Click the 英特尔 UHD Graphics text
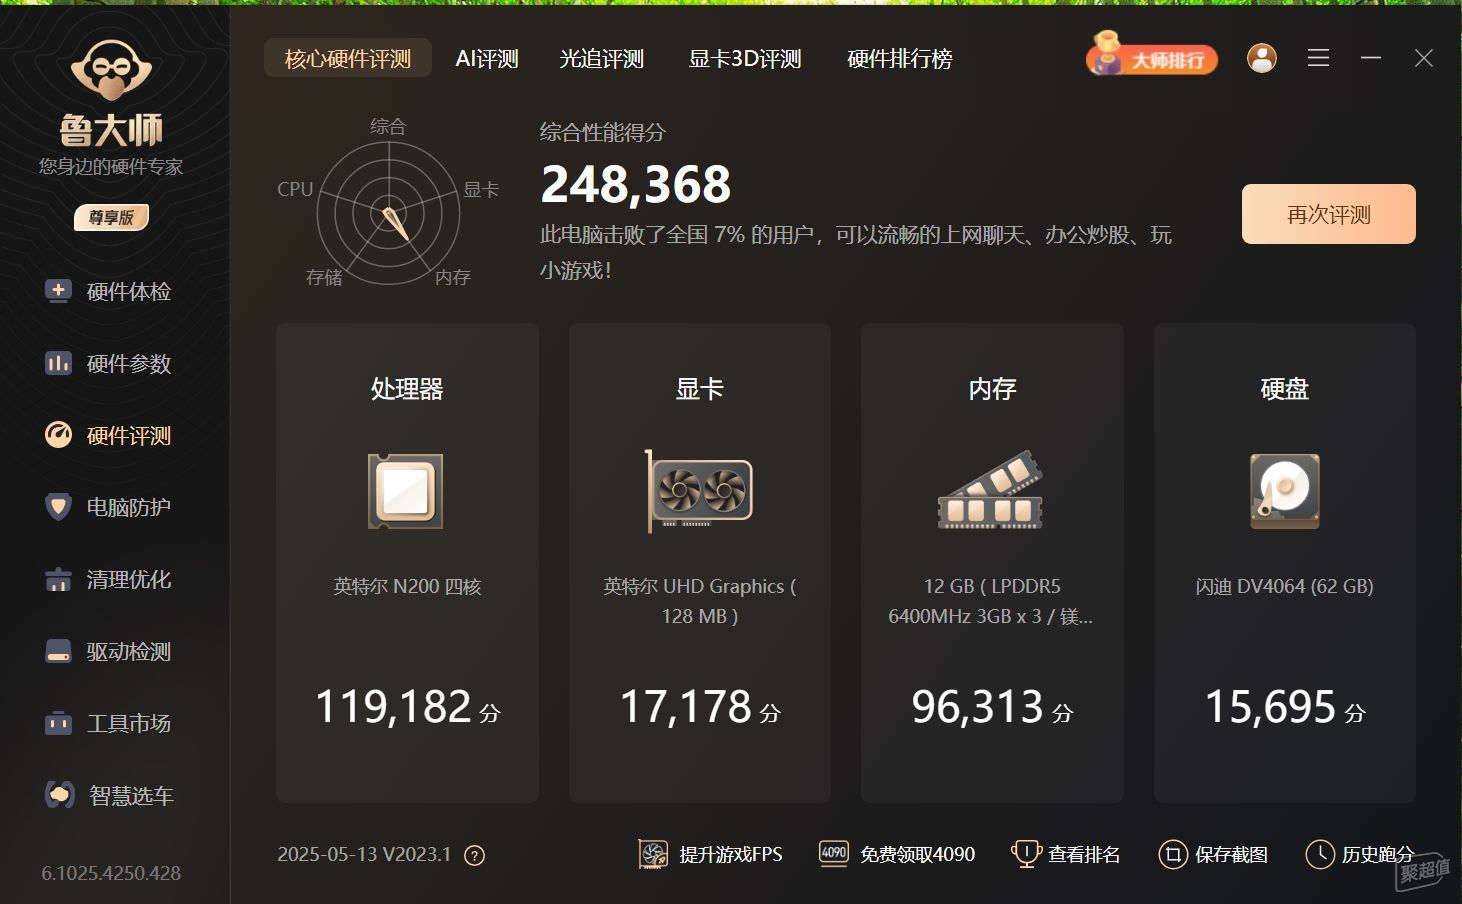This screenshot has width=1462, height=904. click(x=699, y=601)
